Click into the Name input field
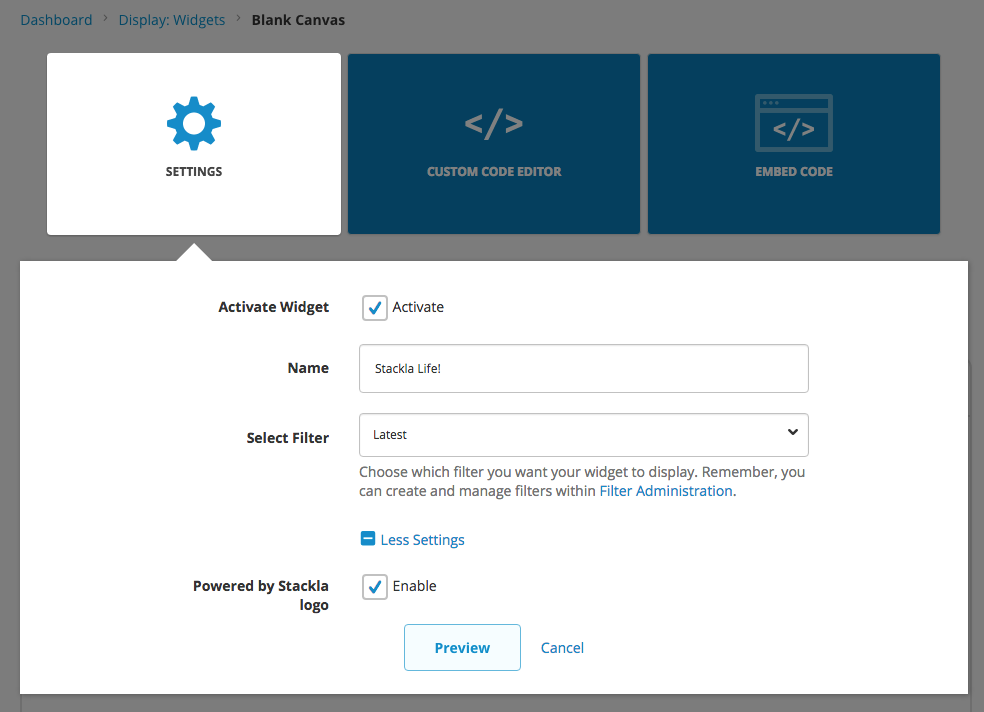This screenshot has height=712, width=984. coord(583,369)
